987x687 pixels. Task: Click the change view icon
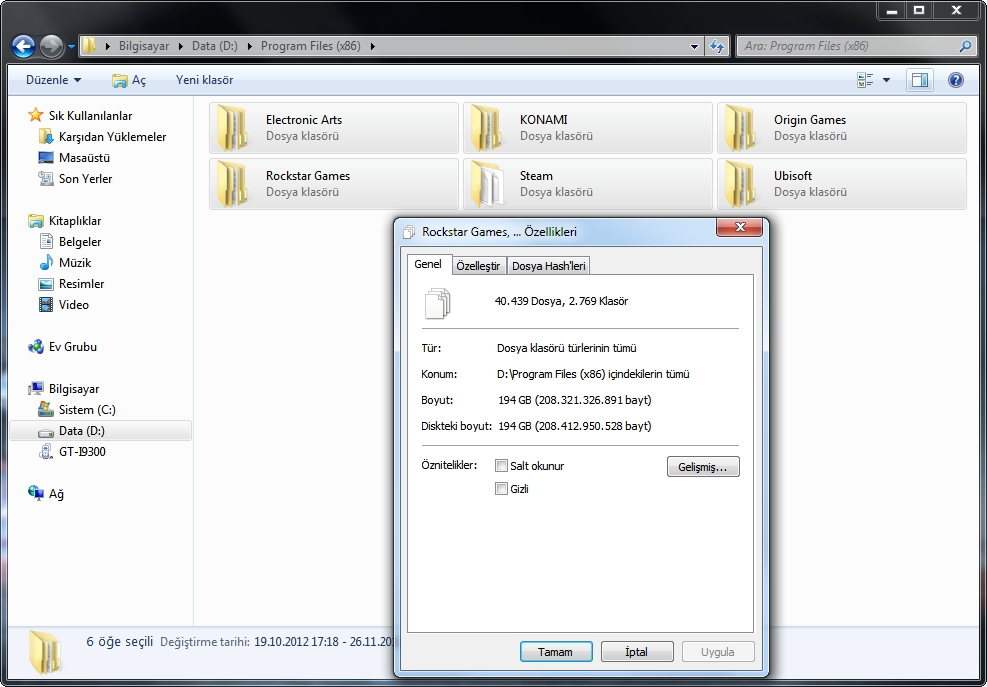(865, 80)
